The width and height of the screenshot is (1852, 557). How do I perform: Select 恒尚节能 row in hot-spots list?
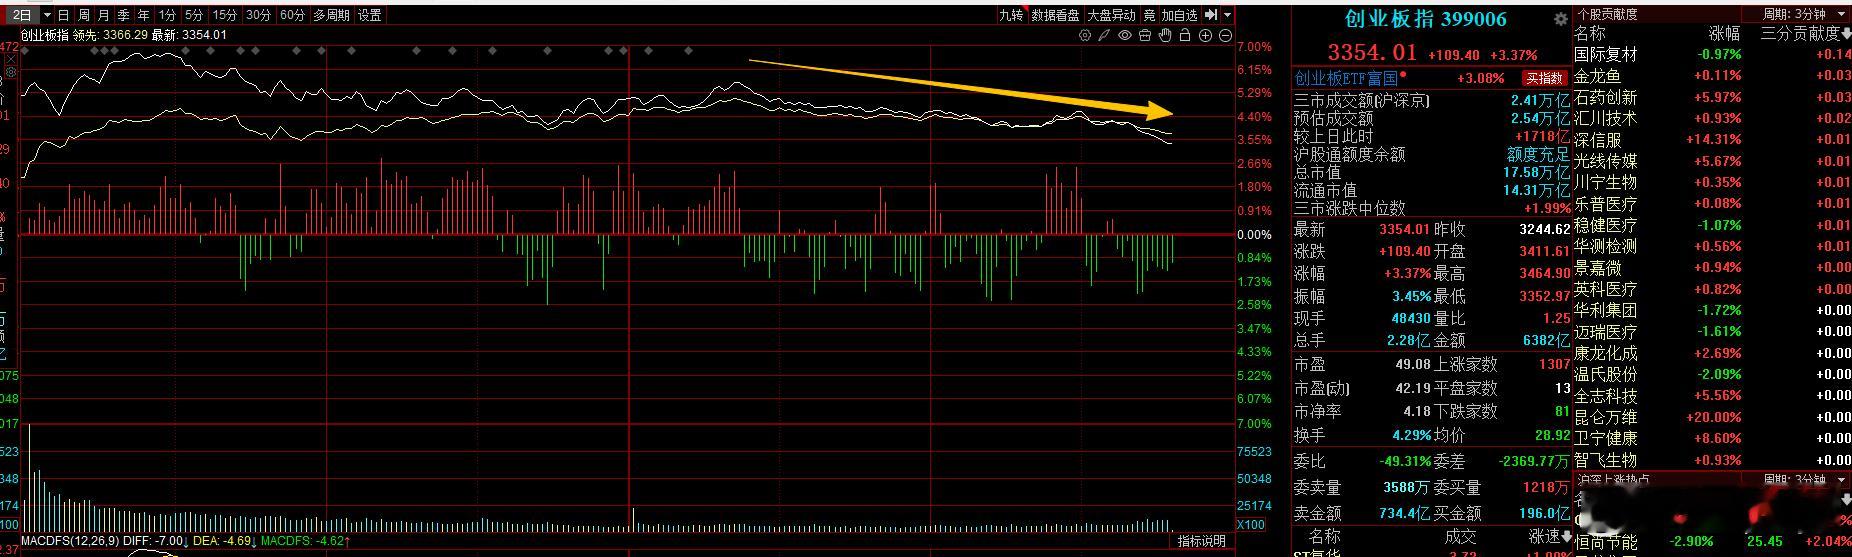click(x=1712, y=542)
